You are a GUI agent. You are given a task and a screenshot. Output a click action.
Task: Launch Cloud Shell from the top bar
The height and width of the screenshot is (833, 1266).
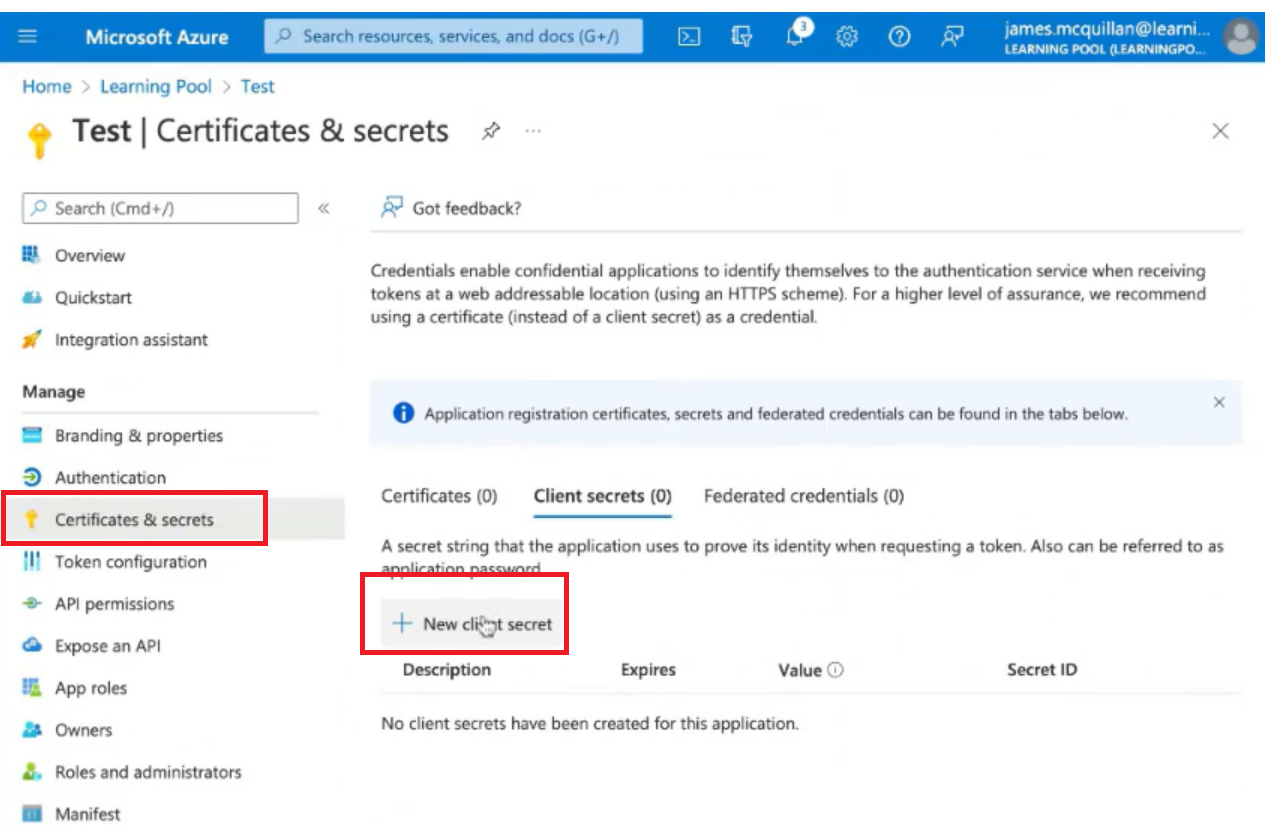coord(689,37)
